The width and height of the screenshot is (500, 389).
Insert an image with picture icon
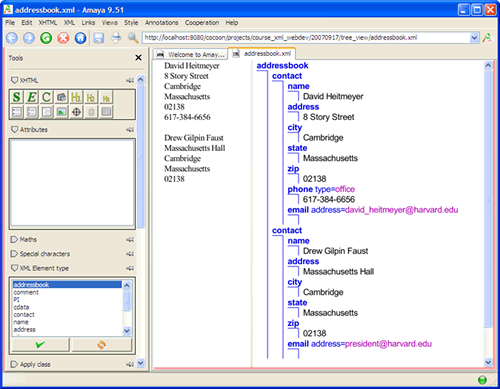pos(61,112)
